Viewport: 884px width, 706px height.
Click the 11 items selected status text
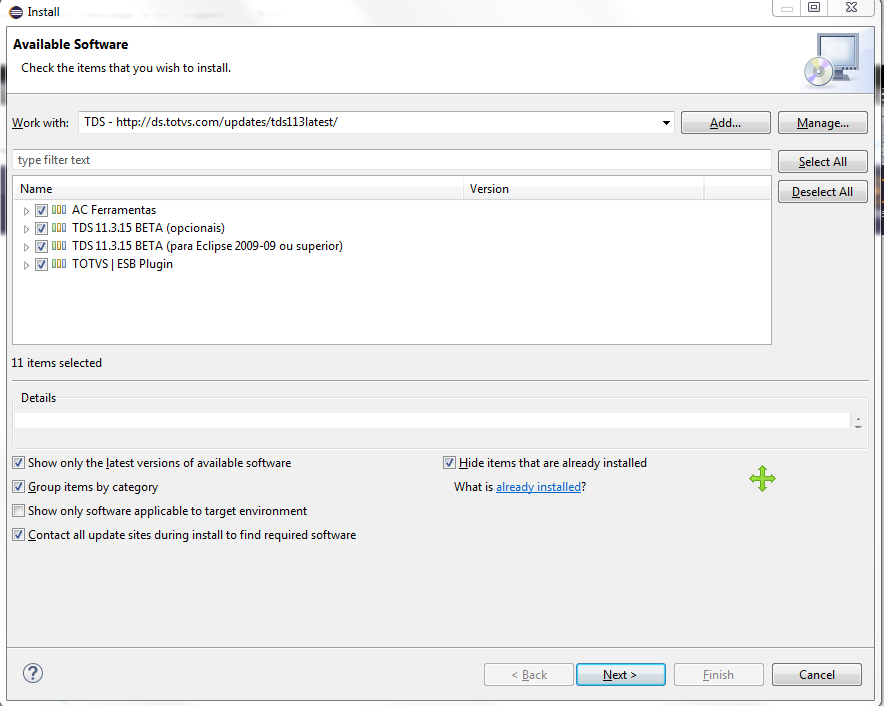pyautogui.click(x=56, y=363)
